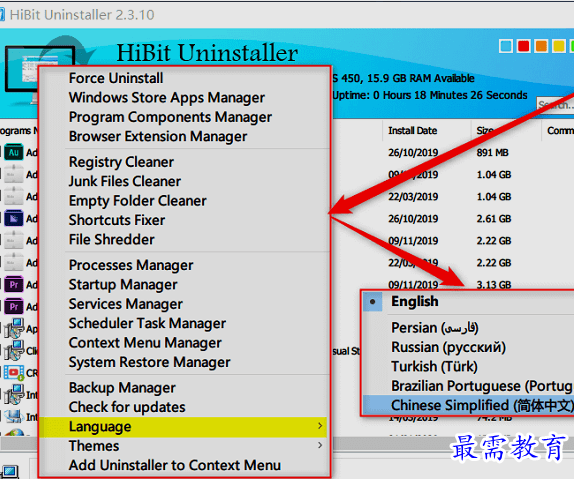Pick the orange theme swatch

[541, 46]
